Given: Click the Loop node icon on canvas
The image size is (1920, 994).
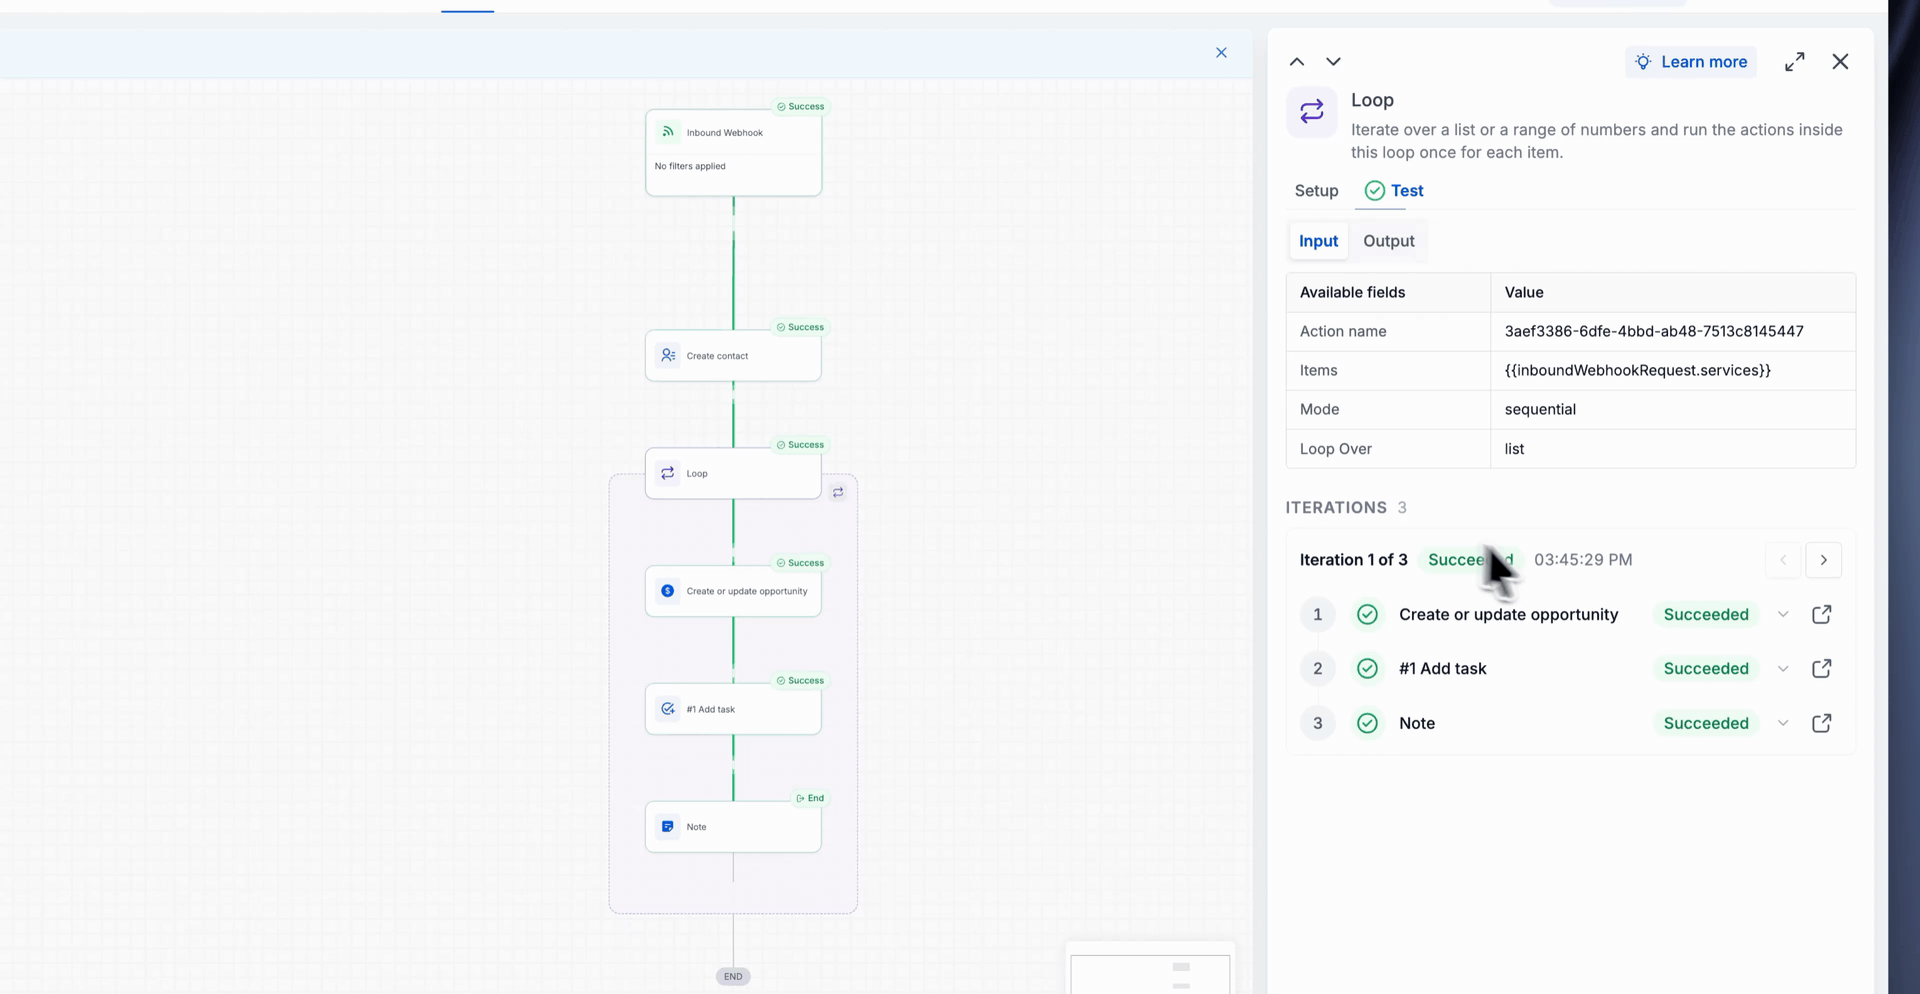Looking at the screenshot, I should tap(668, 473).
